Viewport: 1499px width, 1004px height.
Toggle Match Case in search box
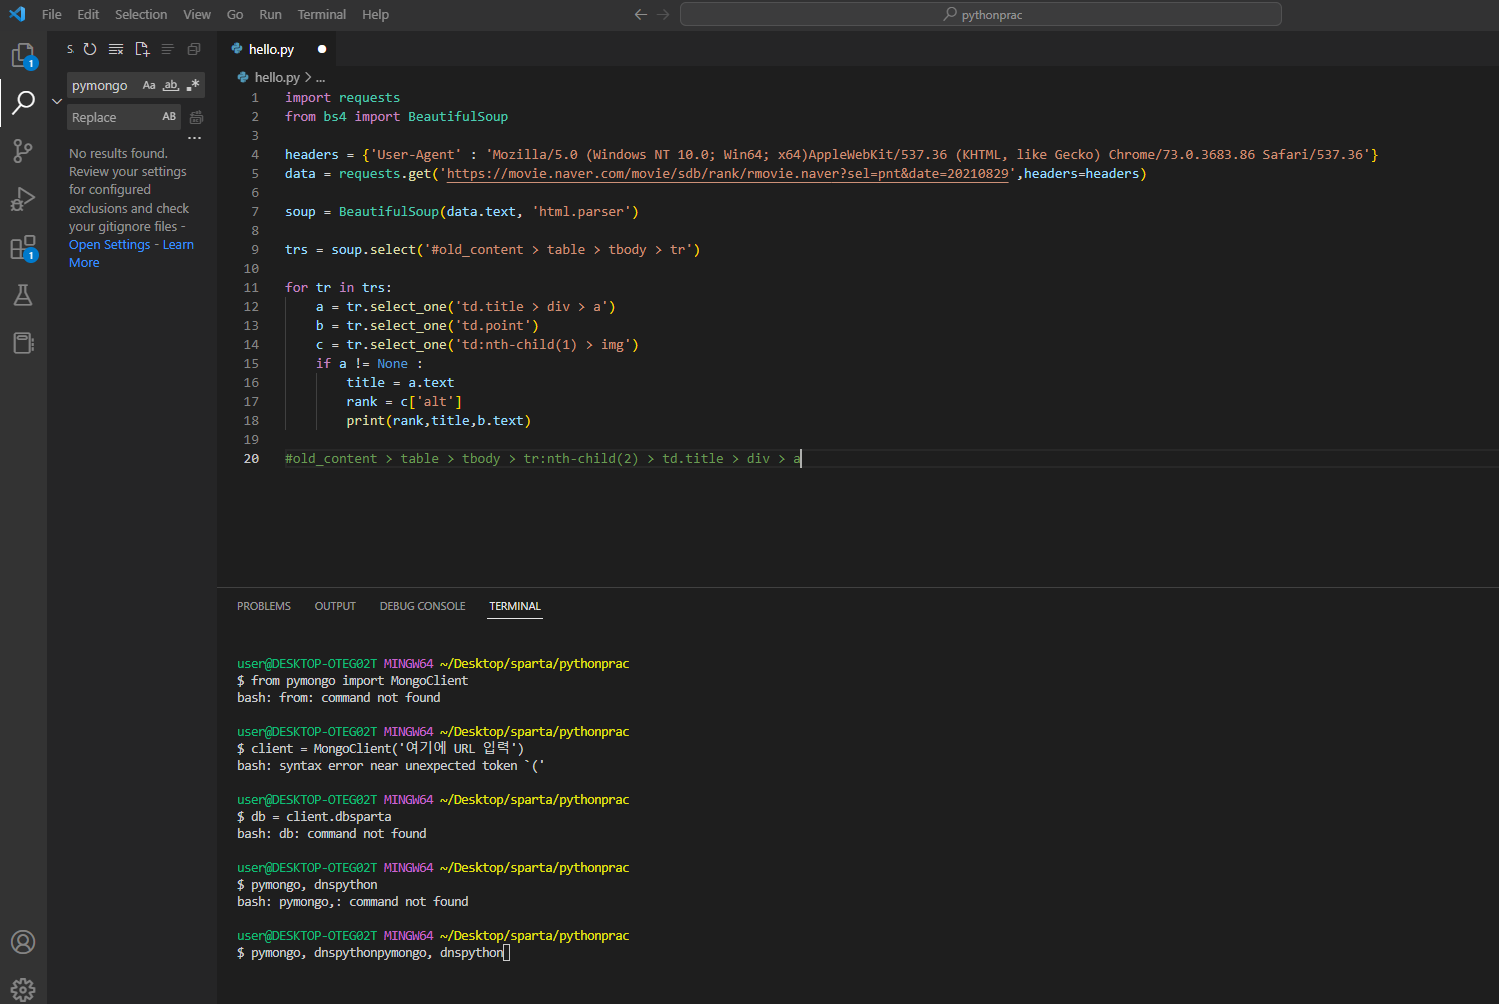[x=149, y=85]
